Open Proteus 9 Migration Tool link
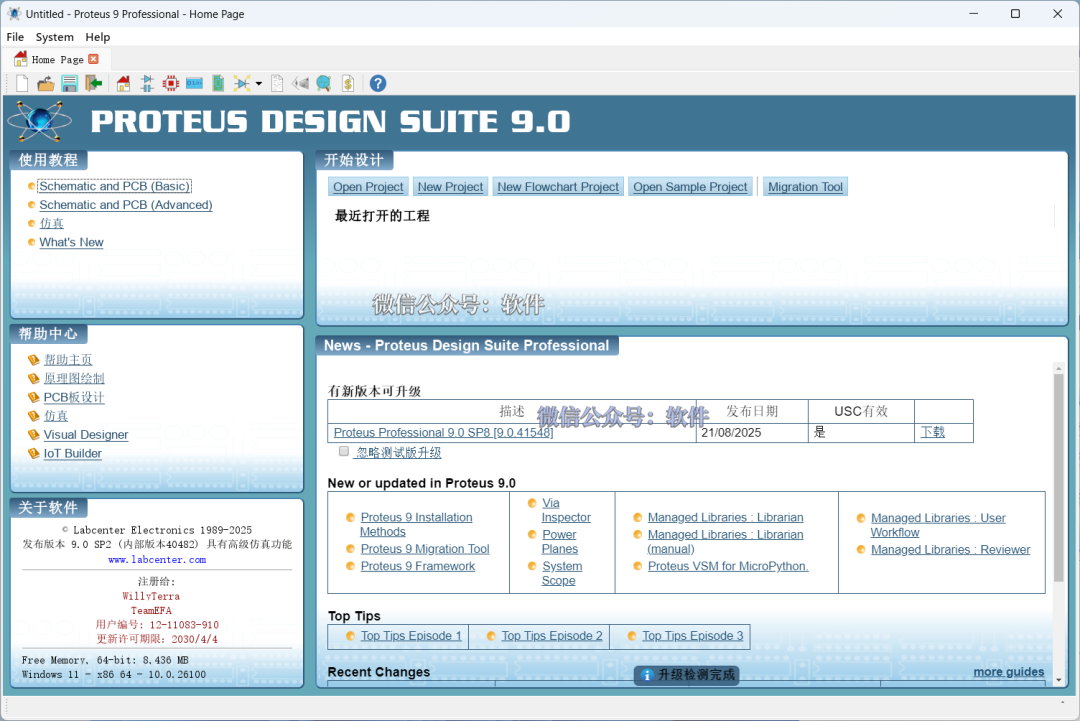This screenshot has height=721, width=1080. (424, 549)
